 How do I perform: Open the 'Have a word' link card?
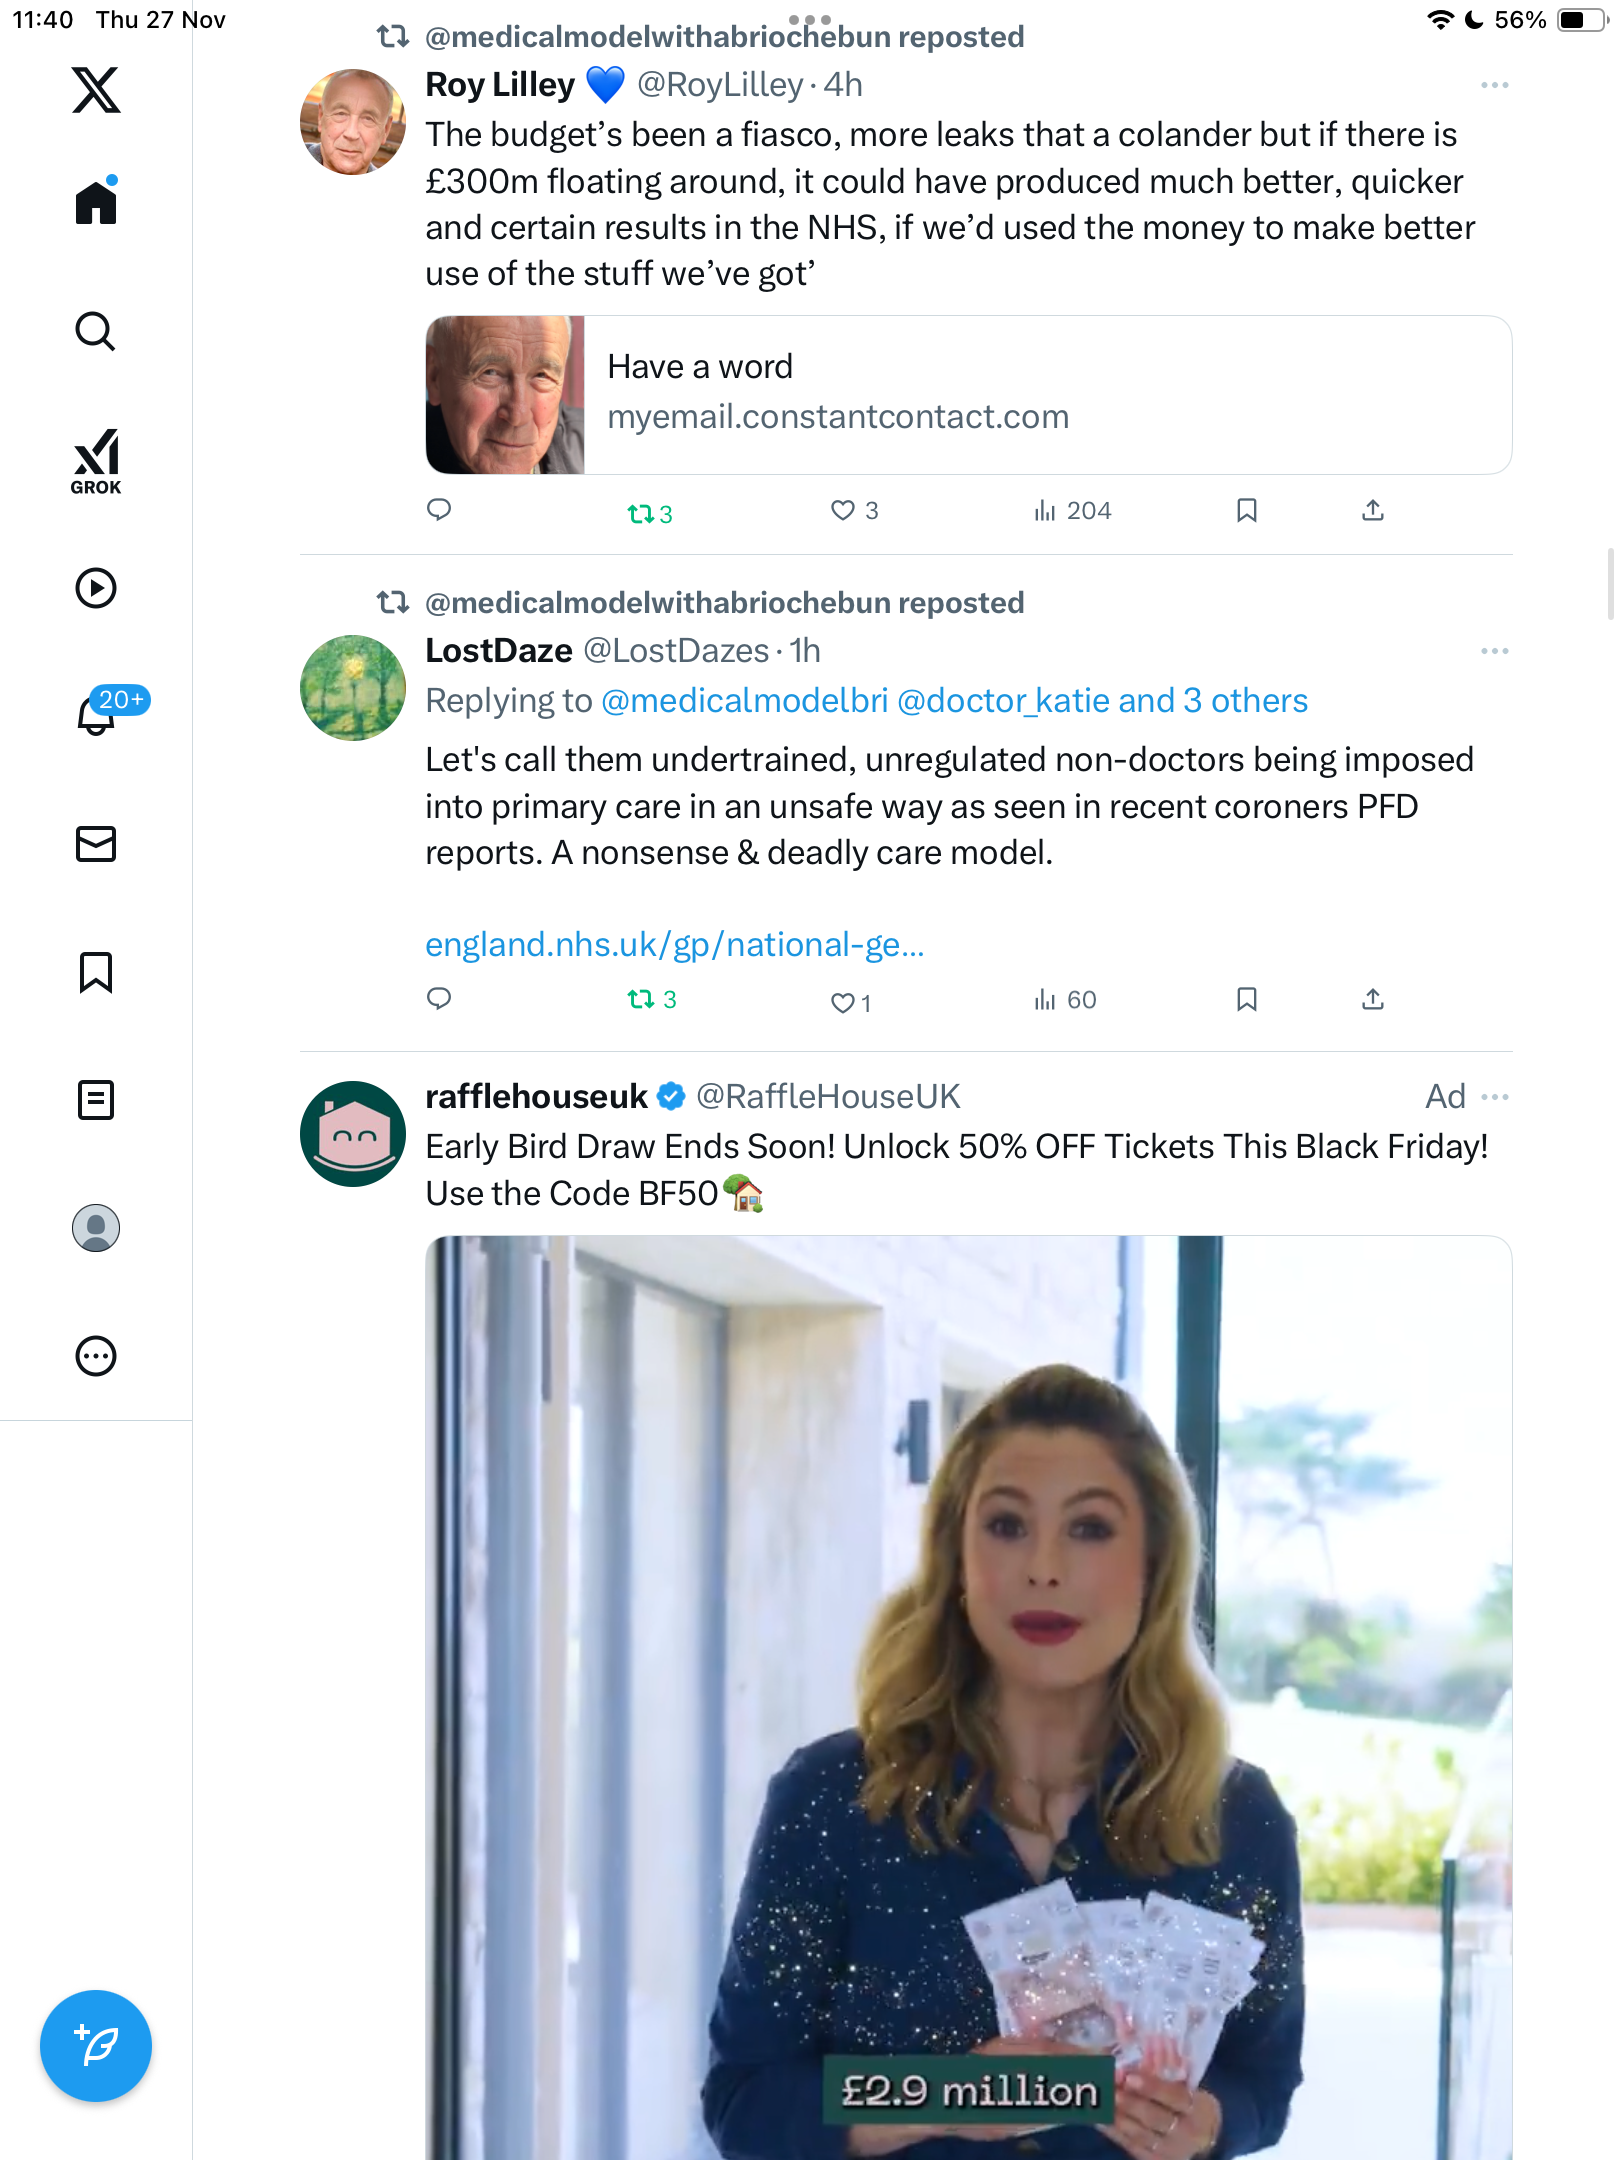click(967, 395)
